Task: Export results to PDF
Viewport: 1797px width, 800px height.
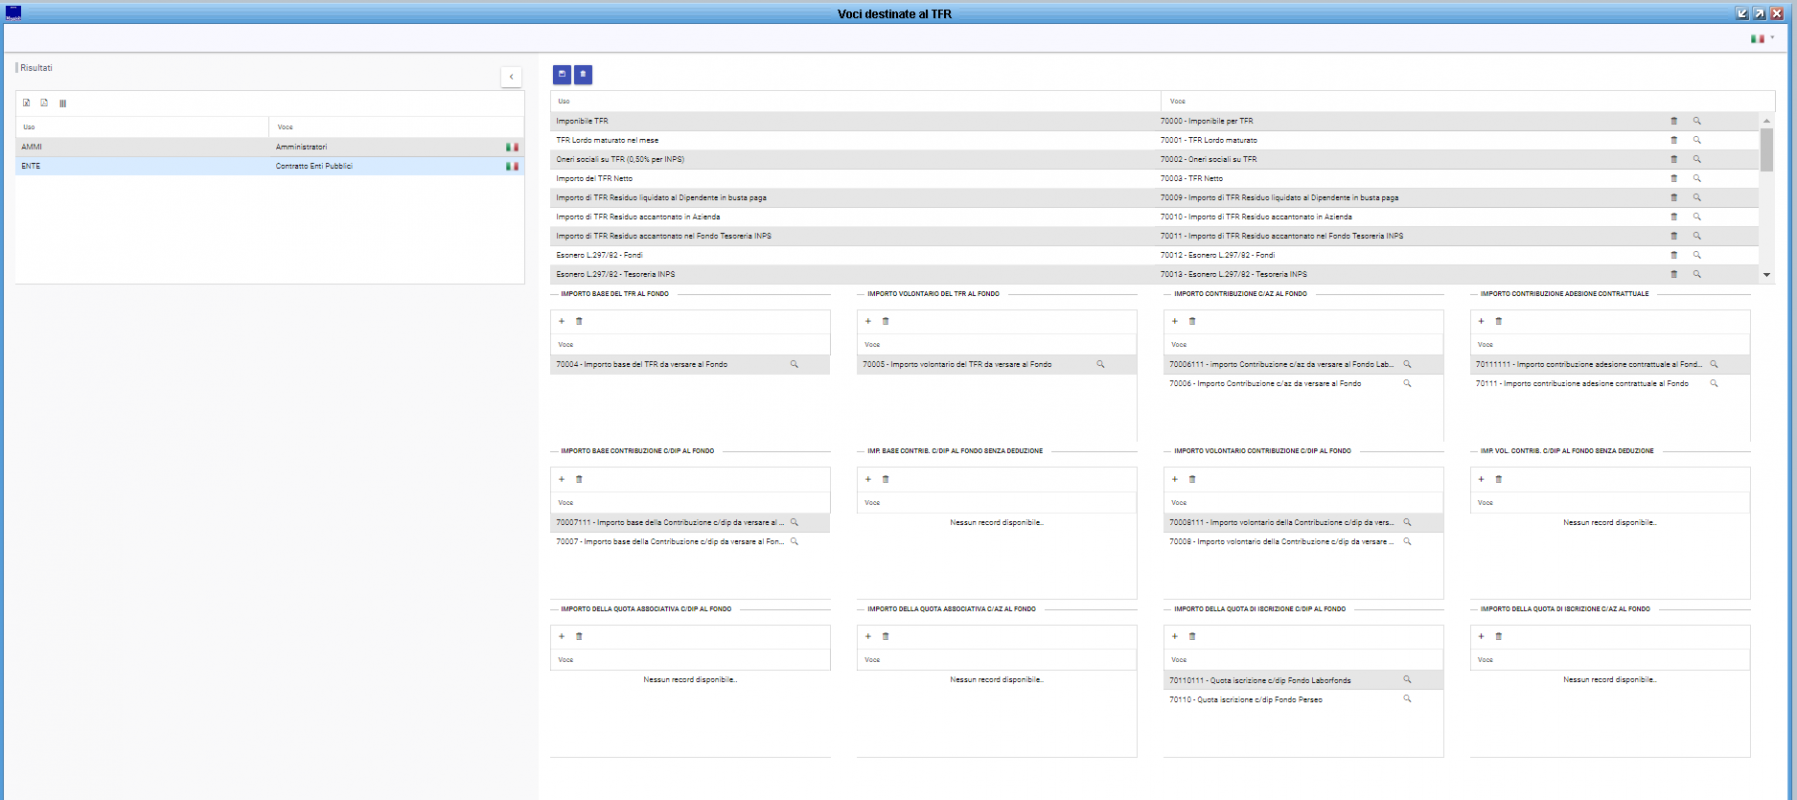Action: [x=44, y=103]
